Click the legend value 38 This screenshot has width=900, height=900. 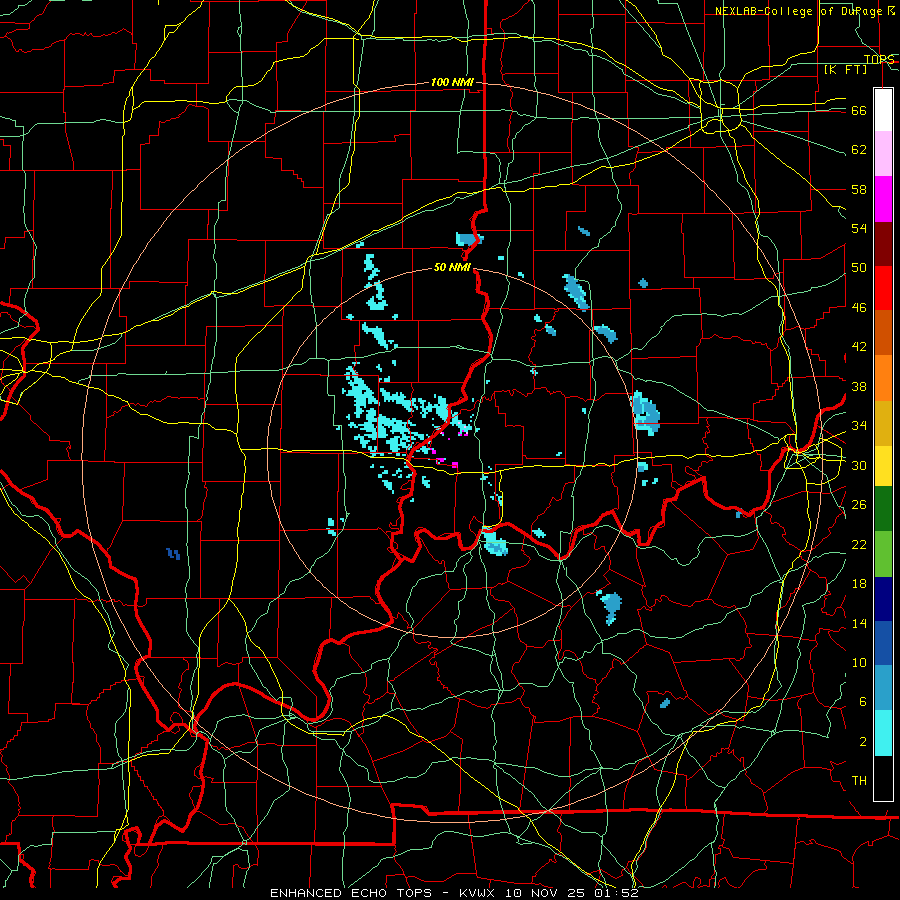(x=859, y=386)
